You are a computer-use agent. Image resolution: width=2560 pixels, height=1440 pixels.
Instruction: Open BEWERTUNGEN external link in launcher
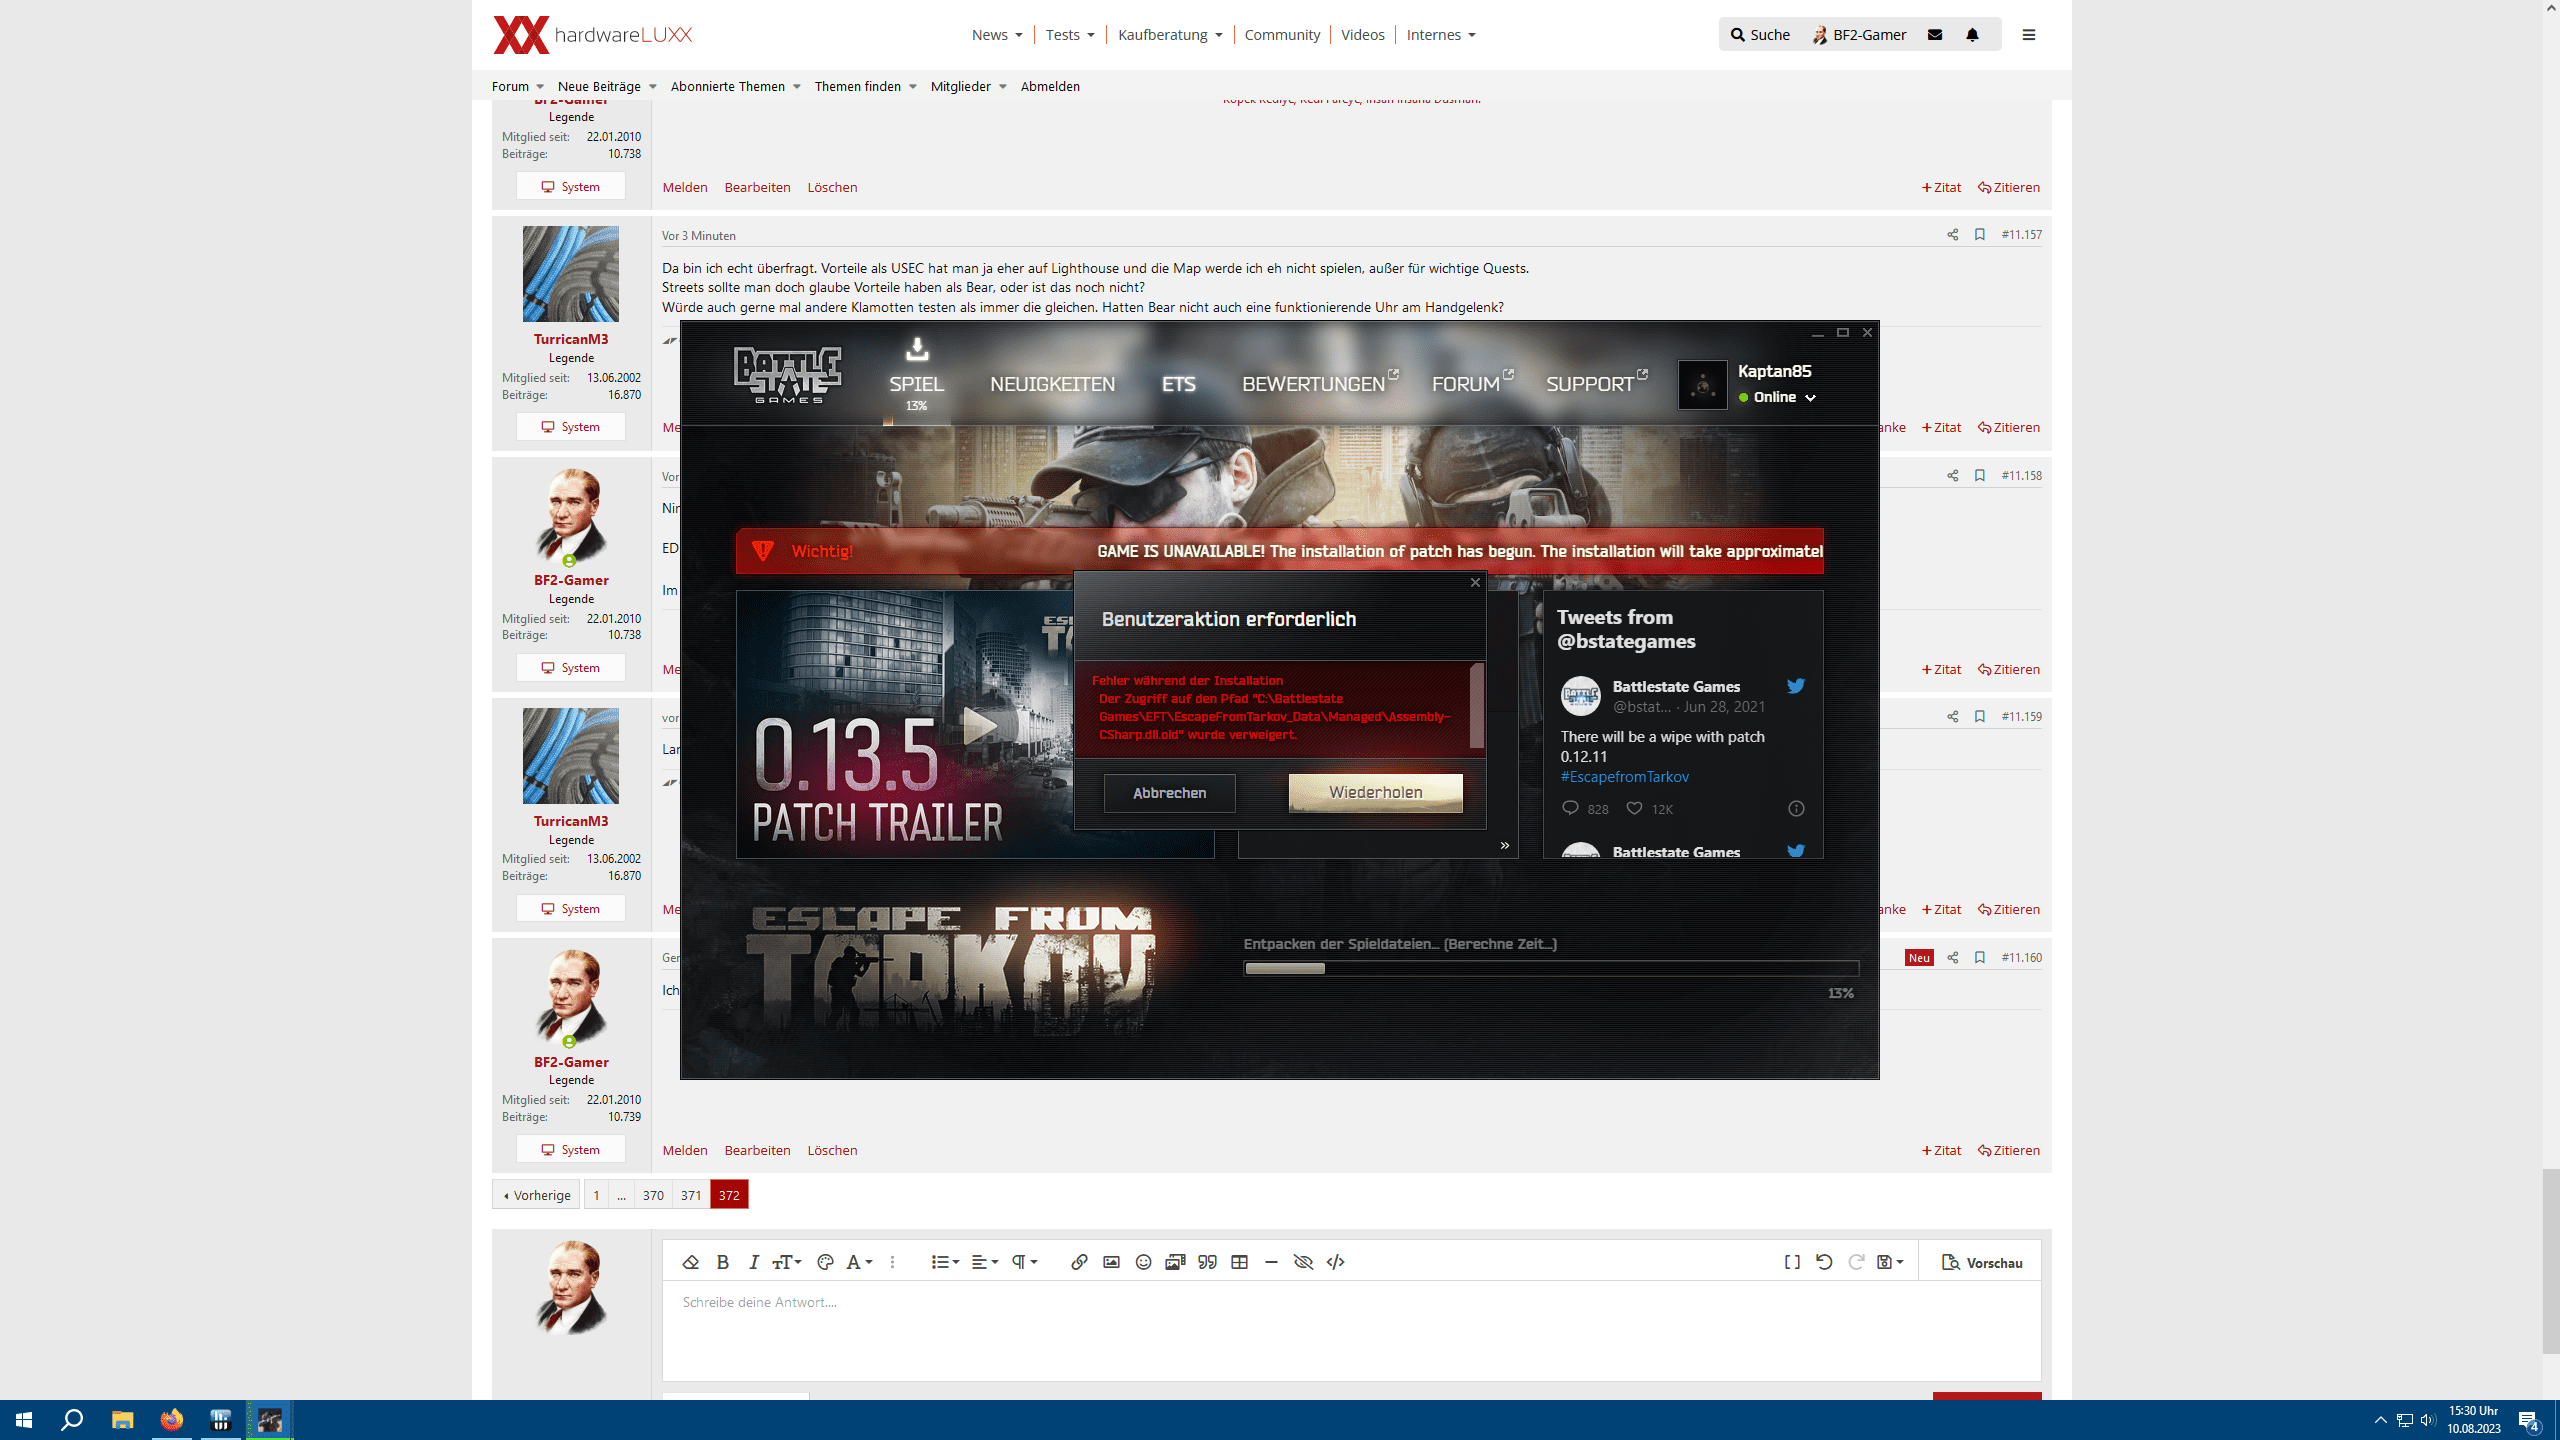[1319, 384]
